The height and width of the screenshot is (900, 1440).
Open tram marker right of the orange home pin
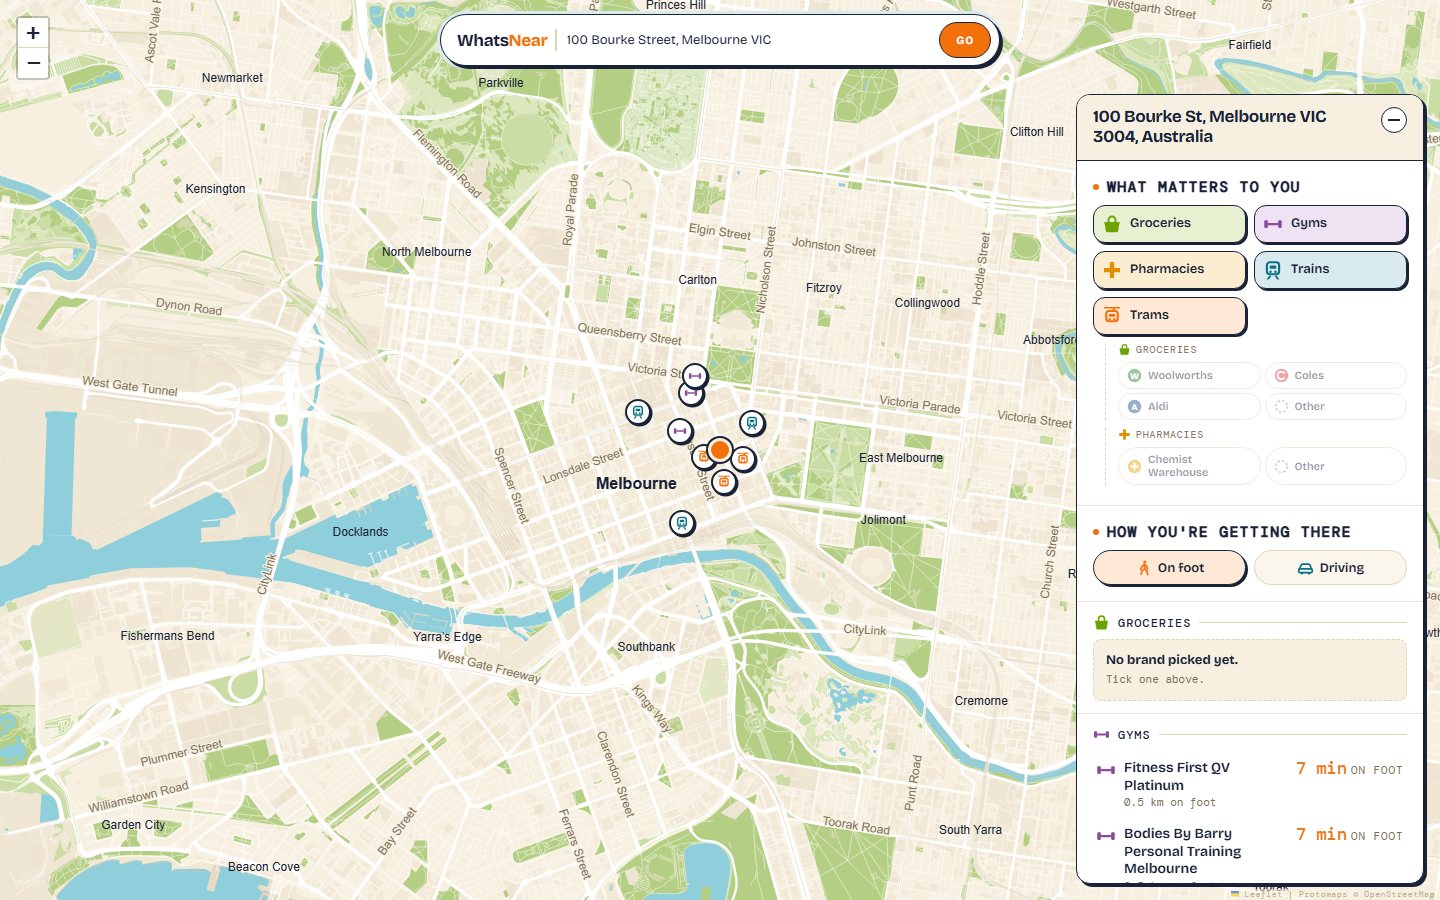[743, 459]
